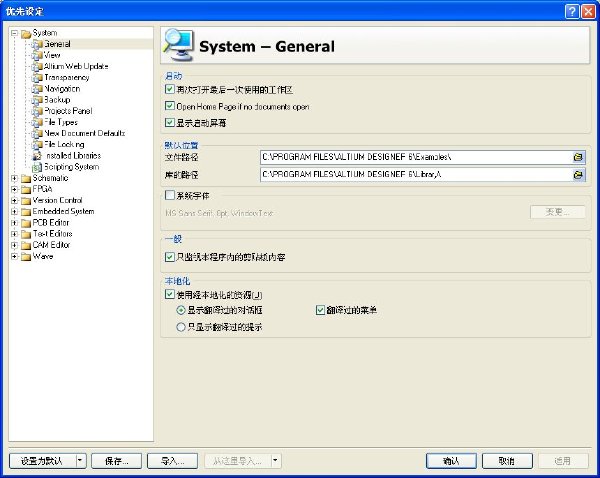The image size is (600, 478).
Task: Expand the Schematic tree node
Action: click(15, 178)
